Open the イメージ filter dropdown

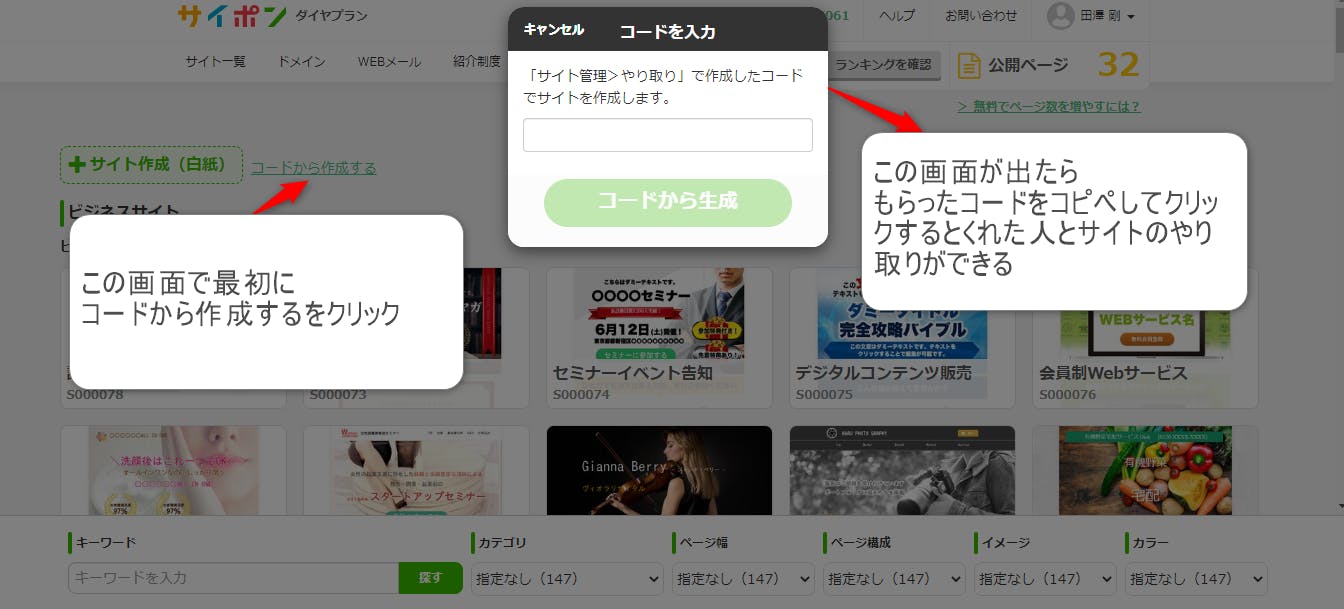click(1045, 578)
